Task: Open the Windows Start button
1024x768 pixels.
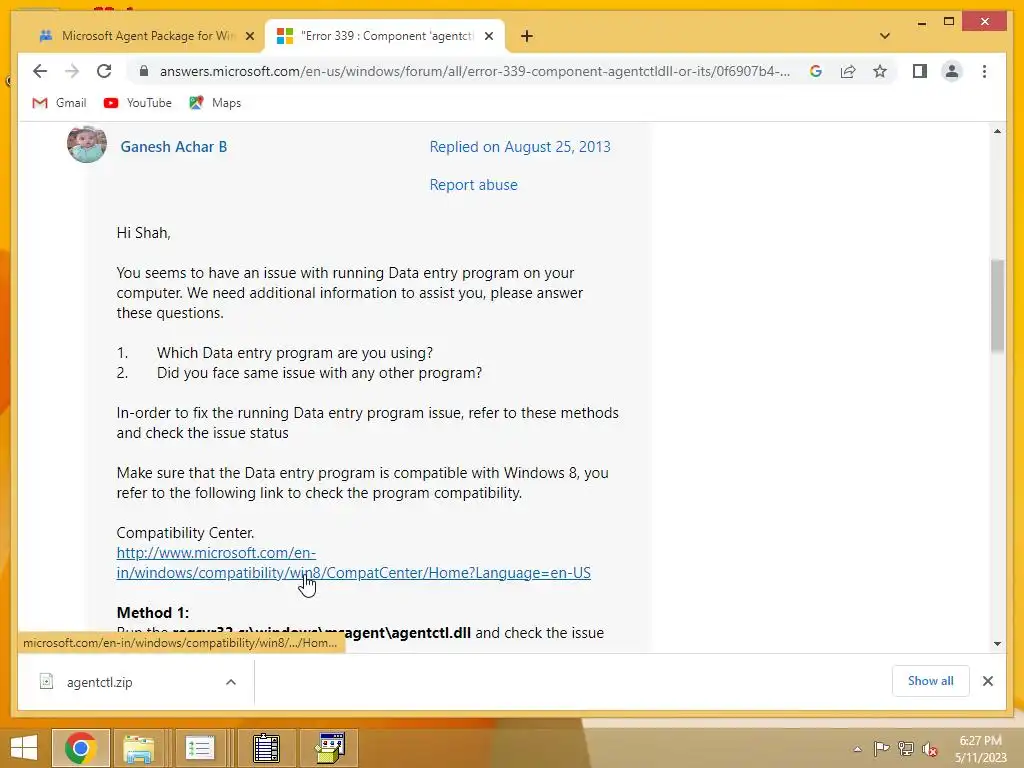Action: click(24, 747)
